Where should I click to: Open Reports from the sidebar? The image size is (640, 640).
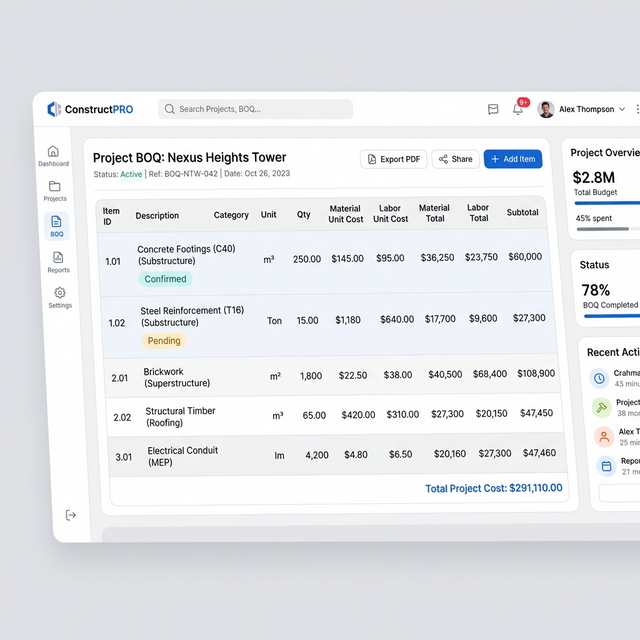pos(58,261)
